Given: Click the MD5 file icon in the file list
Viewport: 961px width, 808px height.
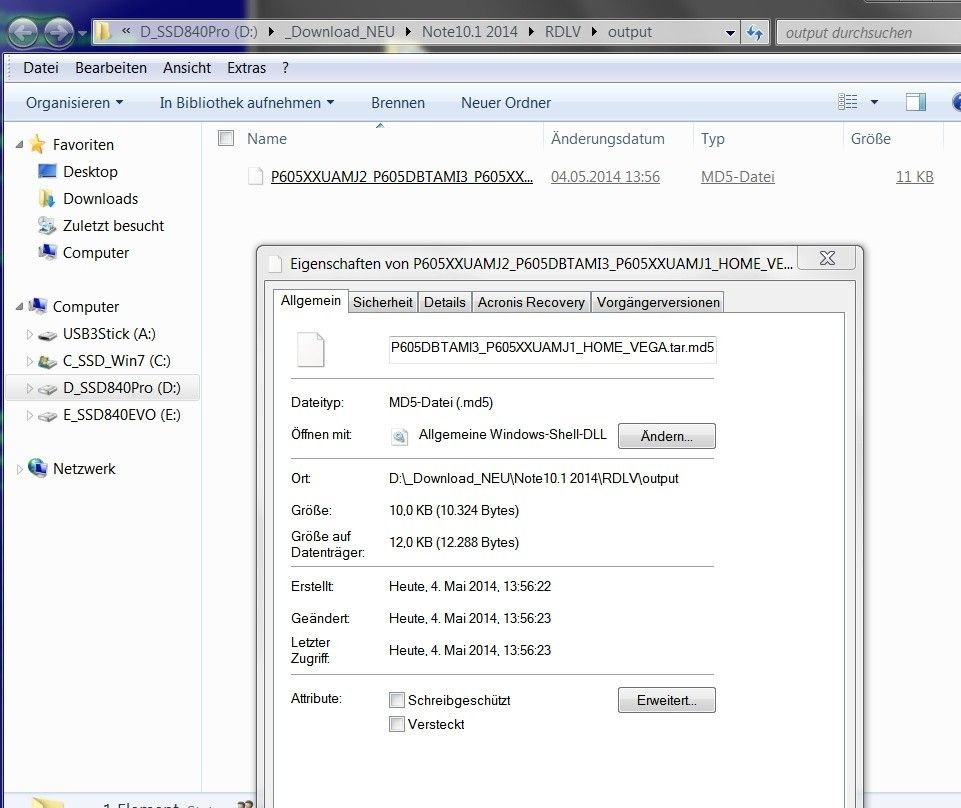Looking at the screenshot, I should point(256,177).
